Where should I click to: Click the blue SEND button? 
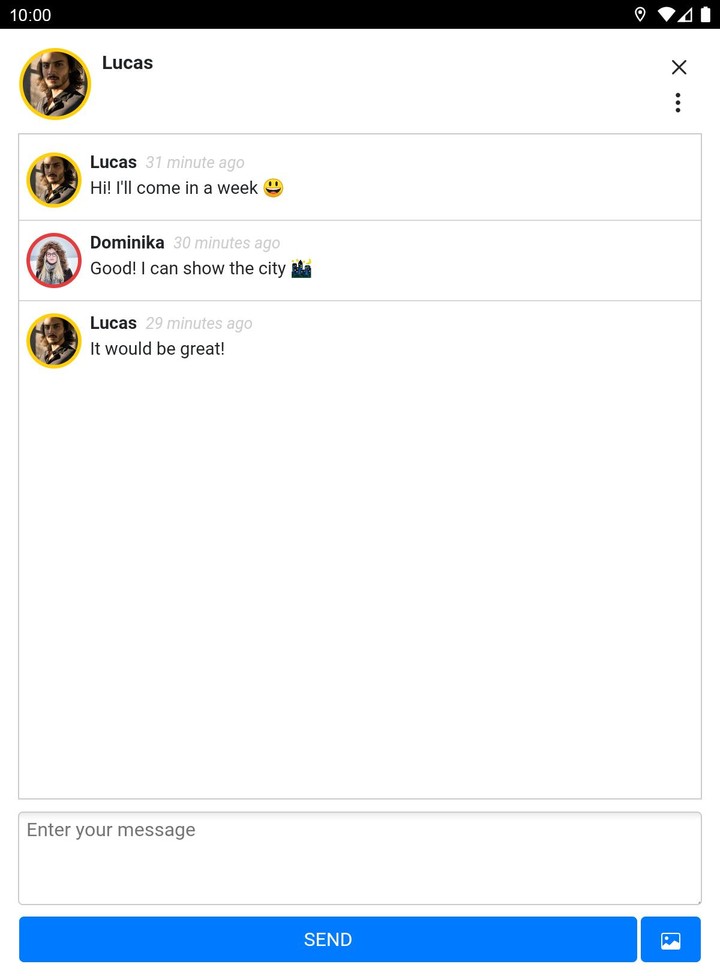point(328,939)
